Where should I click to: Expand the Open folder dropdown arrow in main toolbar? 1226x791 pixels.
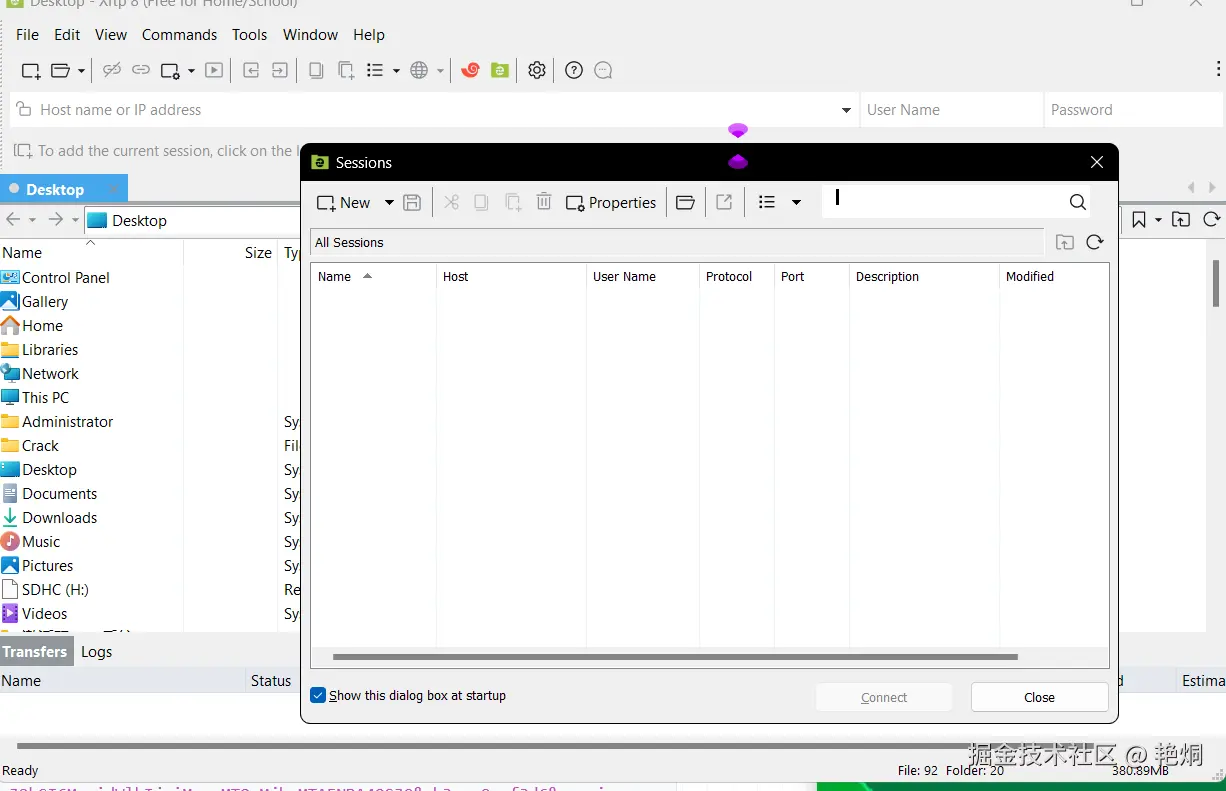82,71
